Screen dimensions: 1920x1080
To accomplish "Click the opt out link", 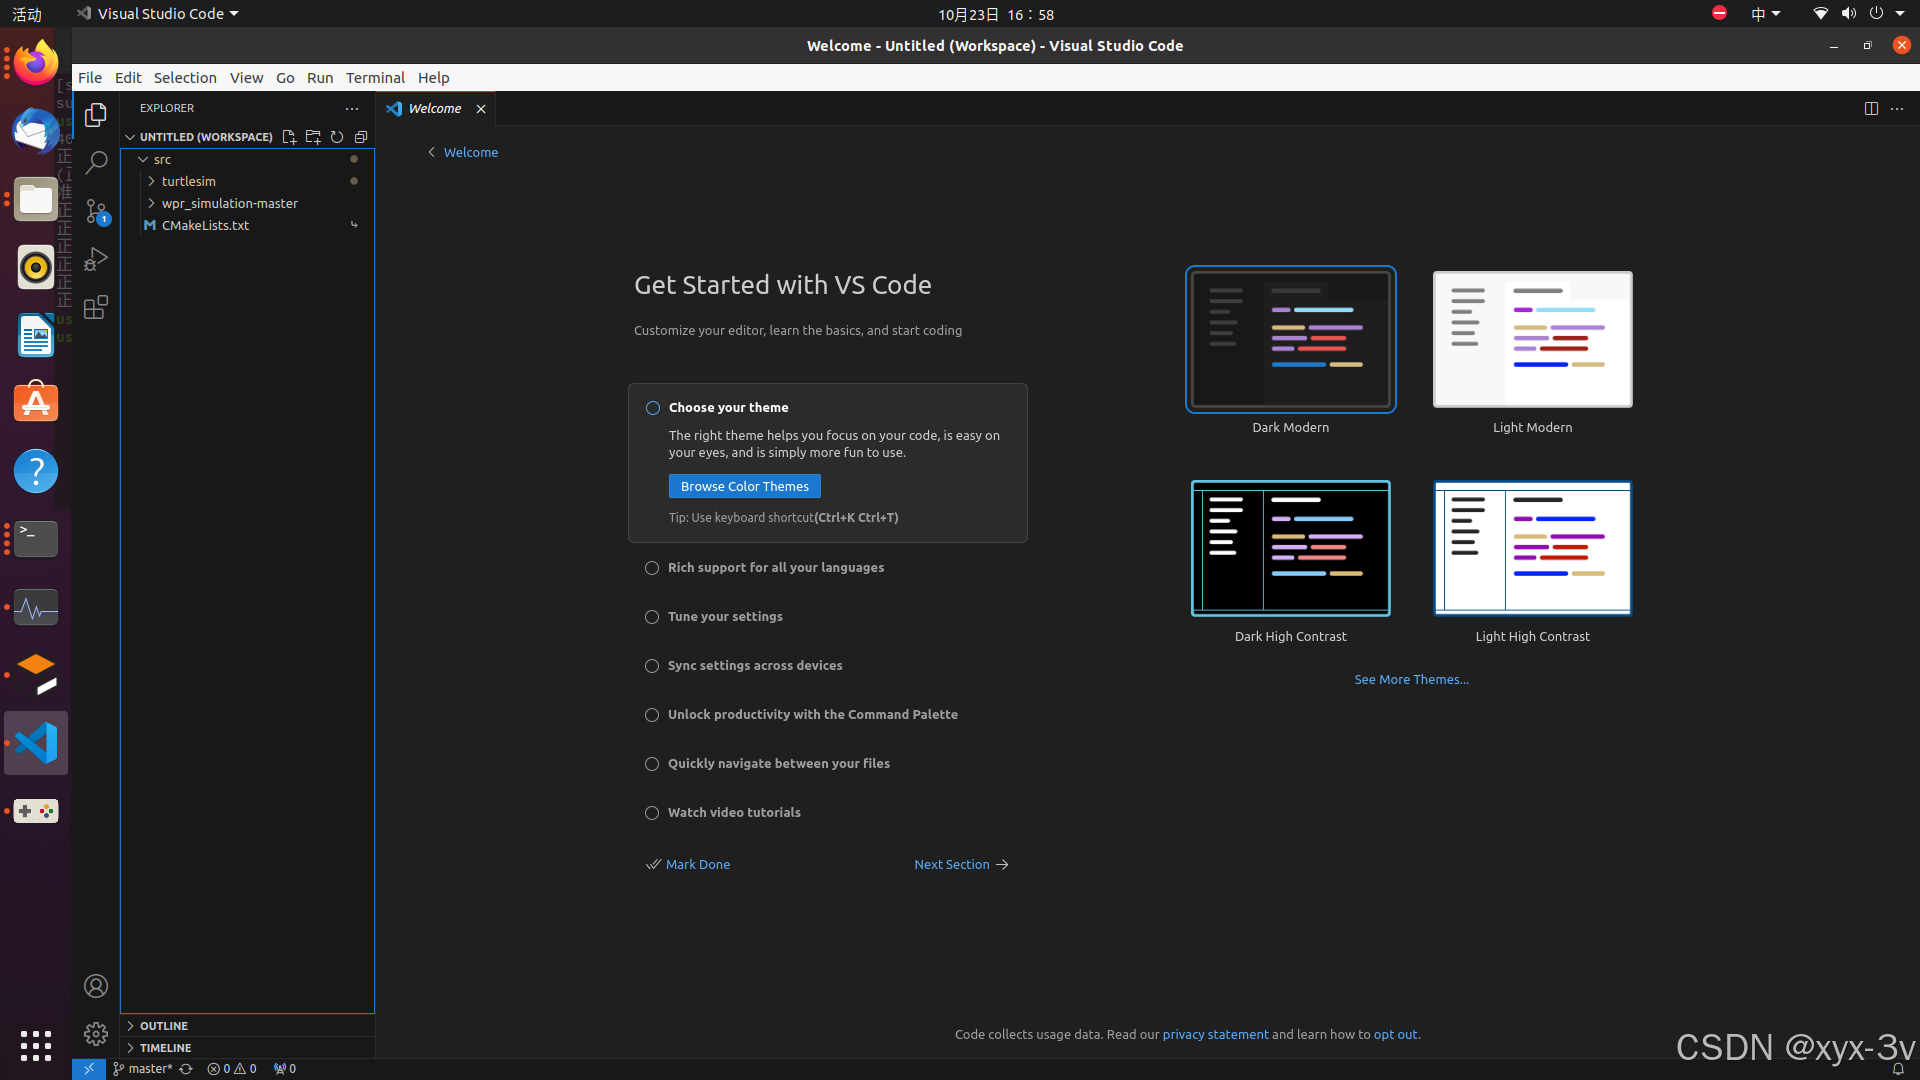I will click(x=1395, y=1034).
